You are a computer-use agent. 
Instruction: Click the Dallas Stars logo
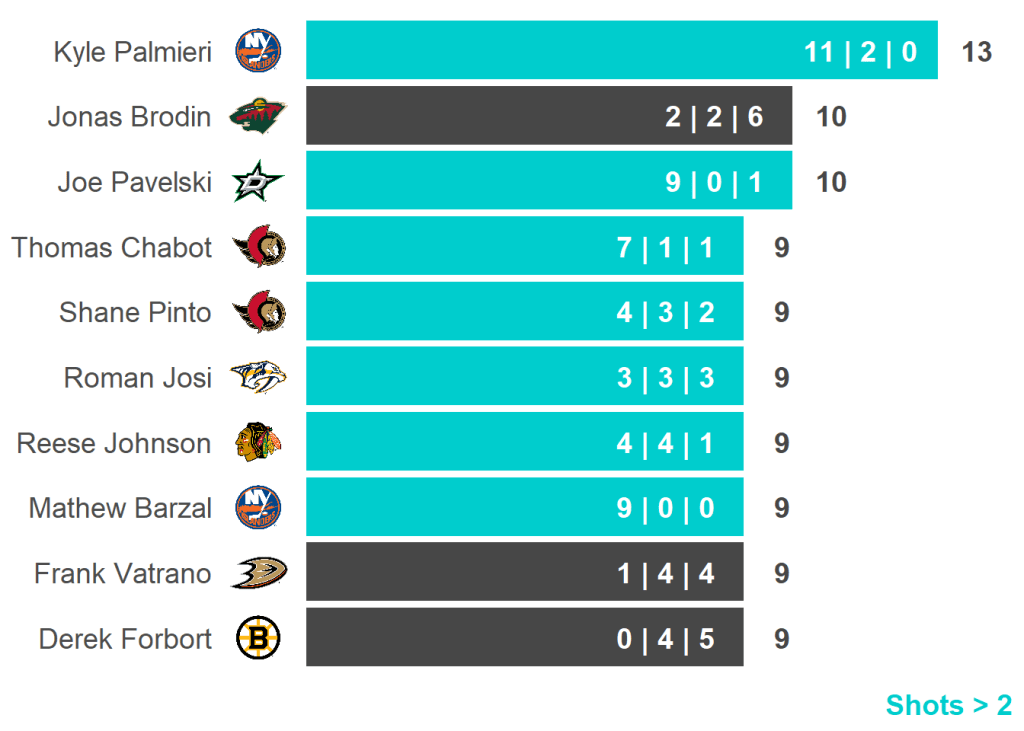(258, 182)
